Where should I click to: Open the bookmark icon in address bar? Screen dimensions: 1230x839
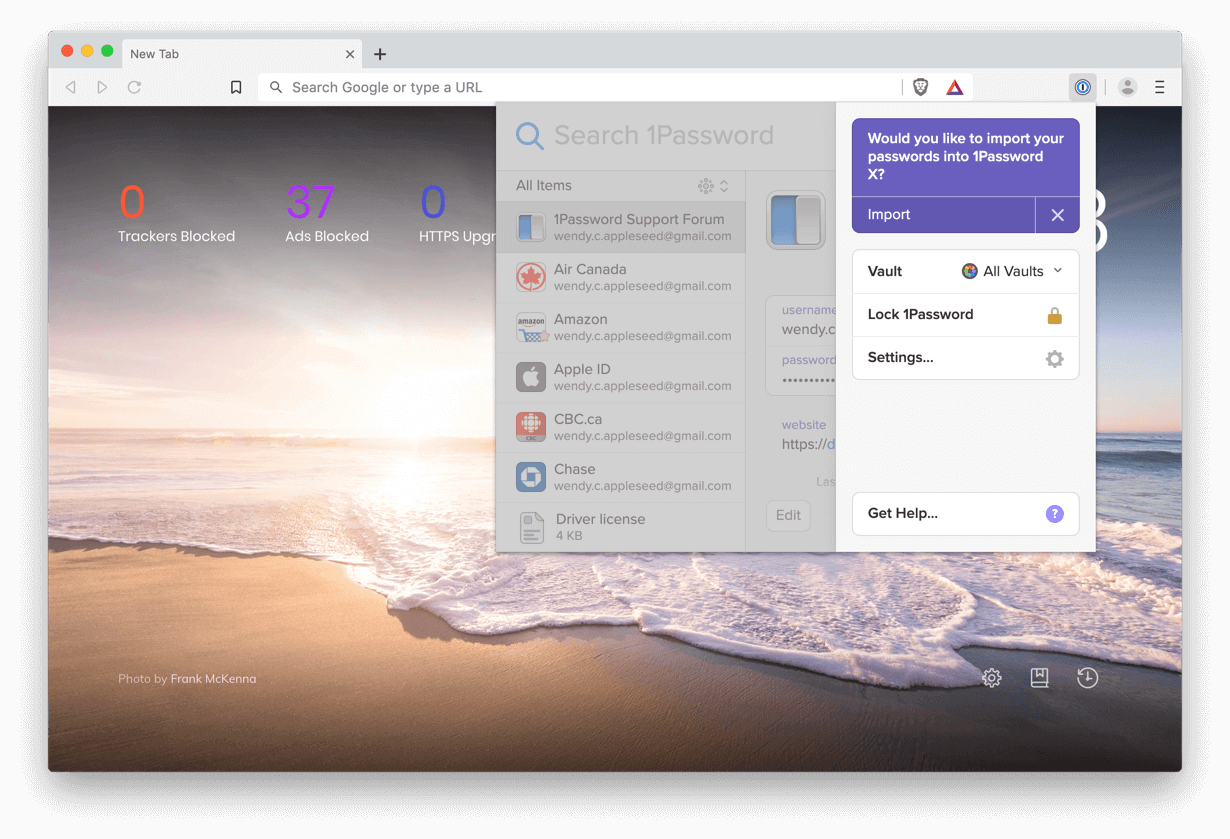point(236,87)
